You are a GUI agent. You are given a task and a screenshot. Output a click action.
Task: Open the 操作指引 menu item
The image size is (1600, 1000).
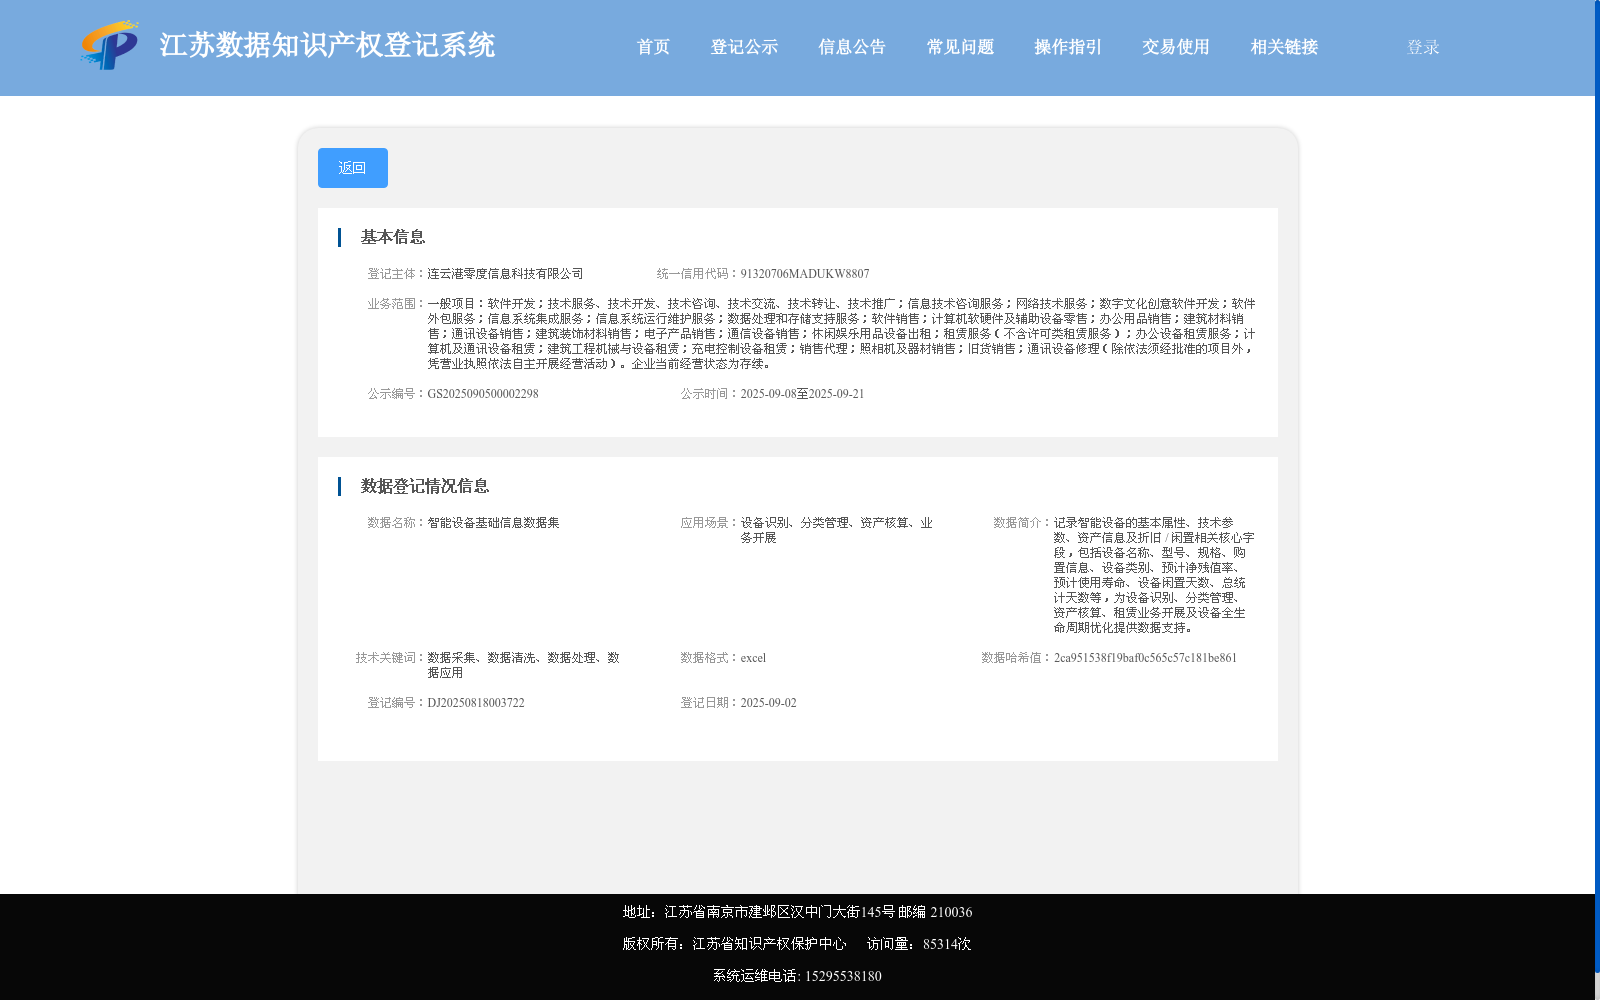pyautogui.click(x=1068, y=47)
